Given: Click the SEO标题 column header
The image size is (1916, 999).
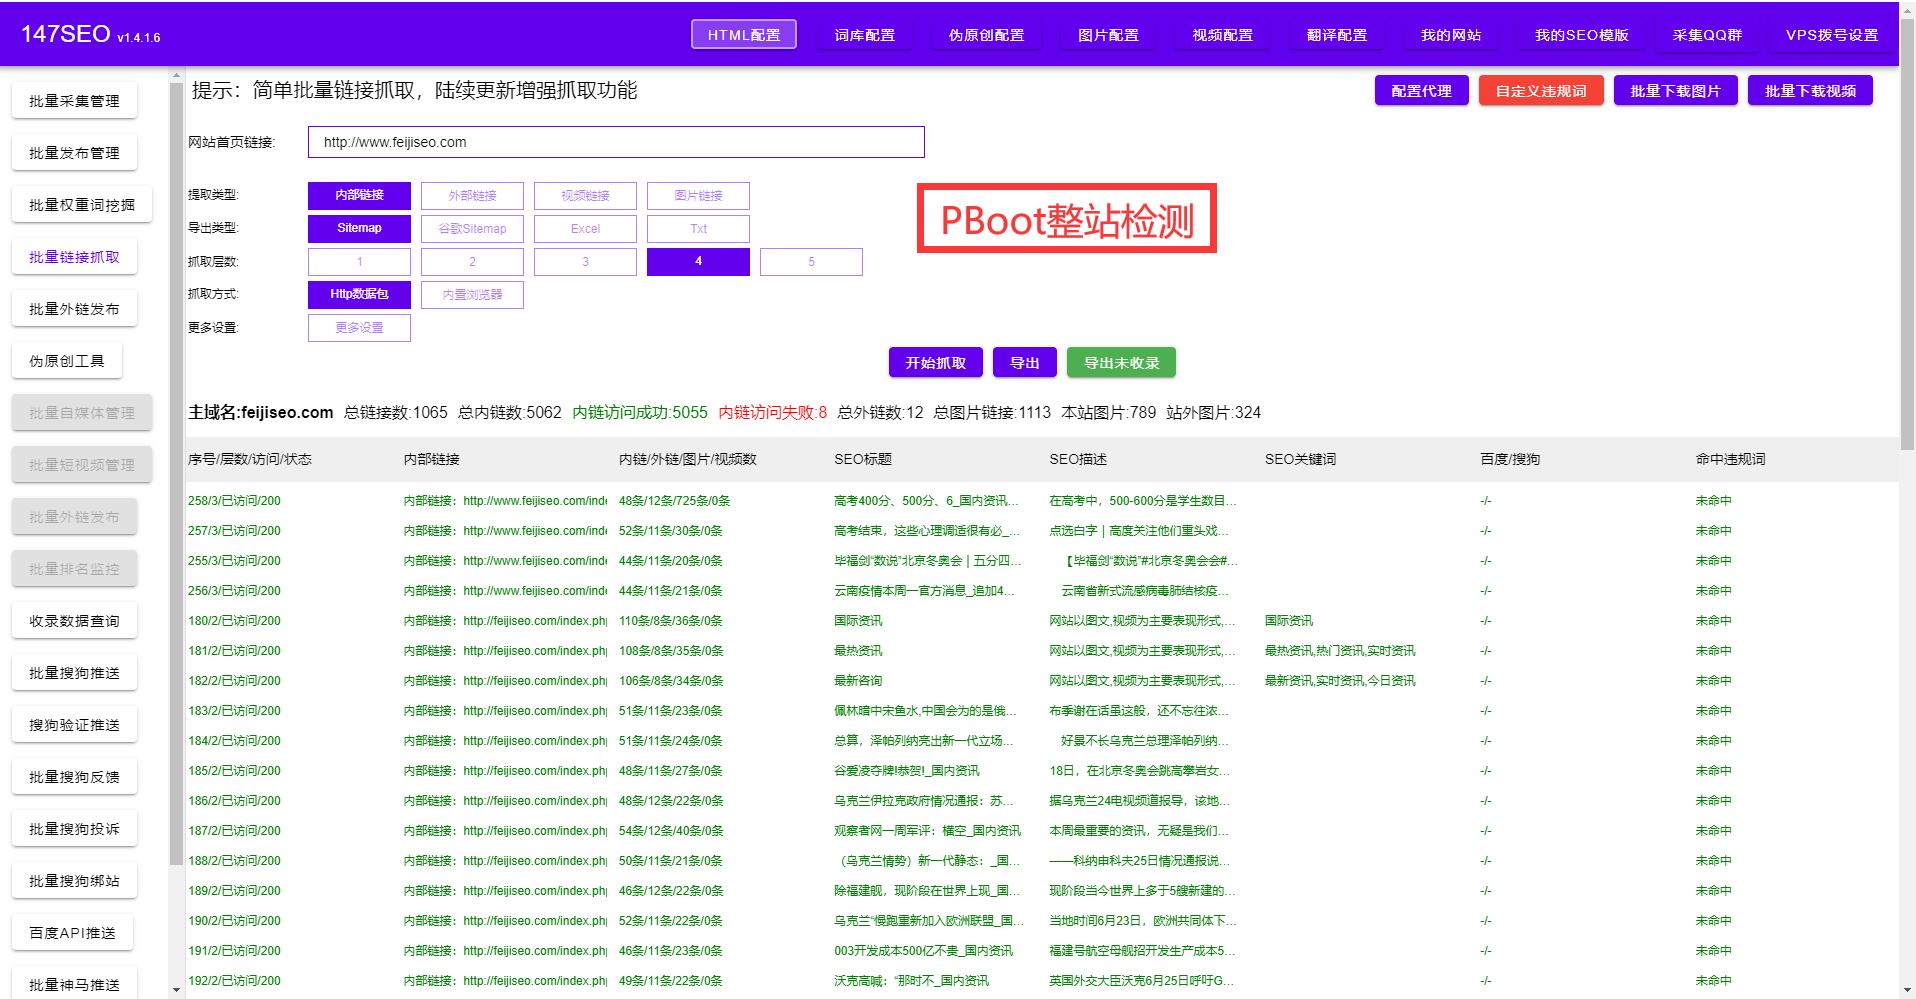Looking at the screenshot, I should click(x=863, y=459).
